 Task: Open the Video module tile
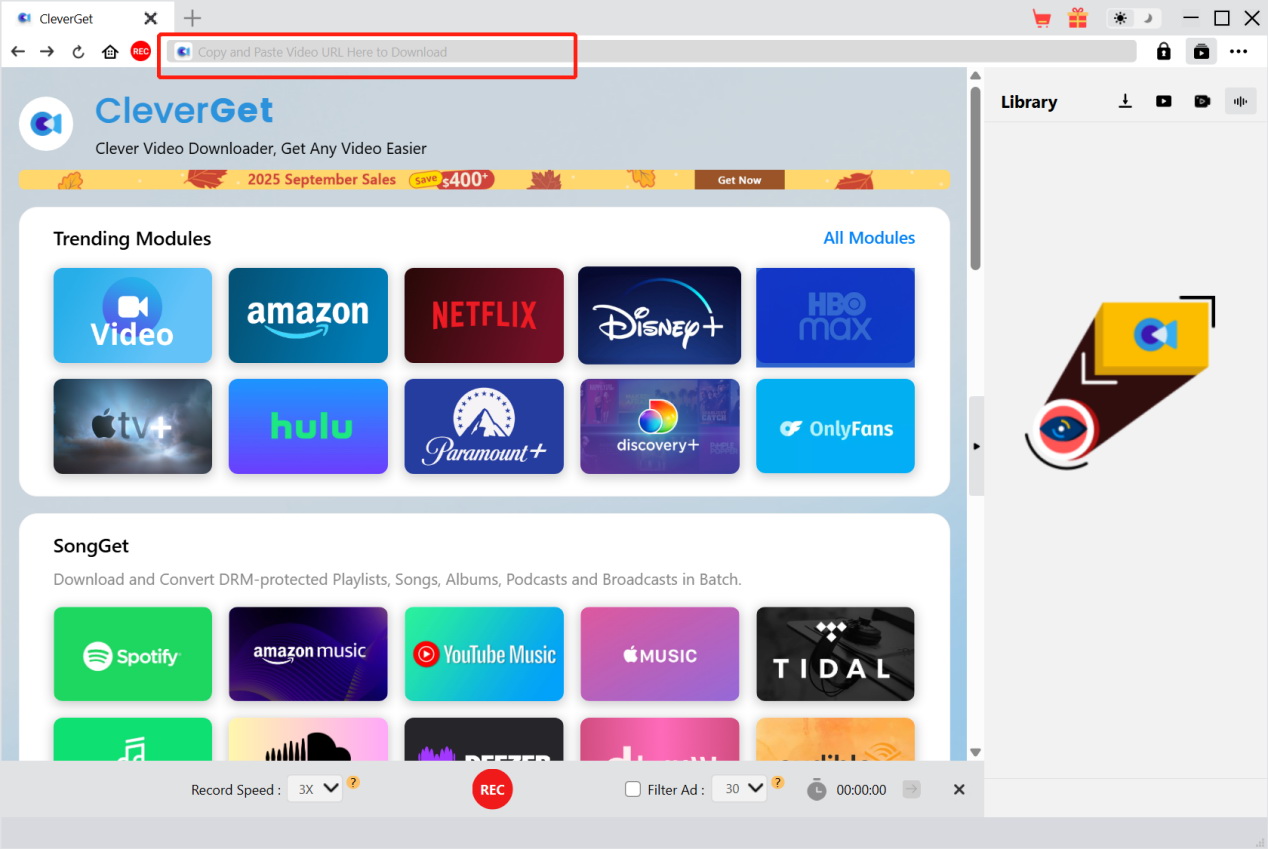[x=133, y=315]
